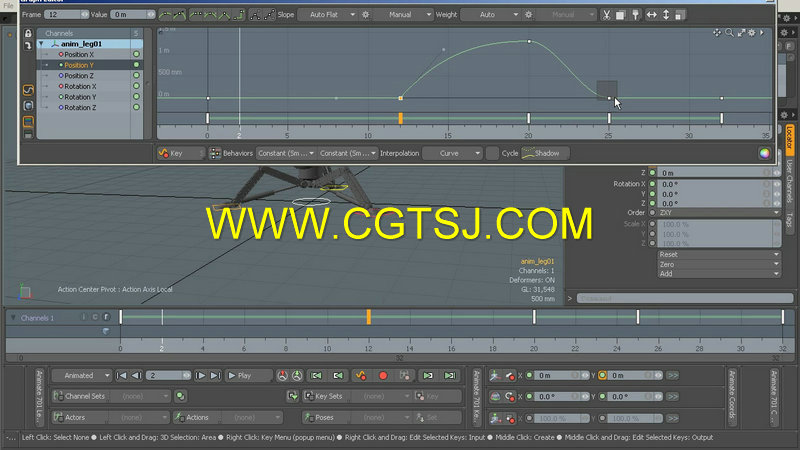Click the command input field
The width and height of the screenshot is (800, 450).
coord(685,298)
